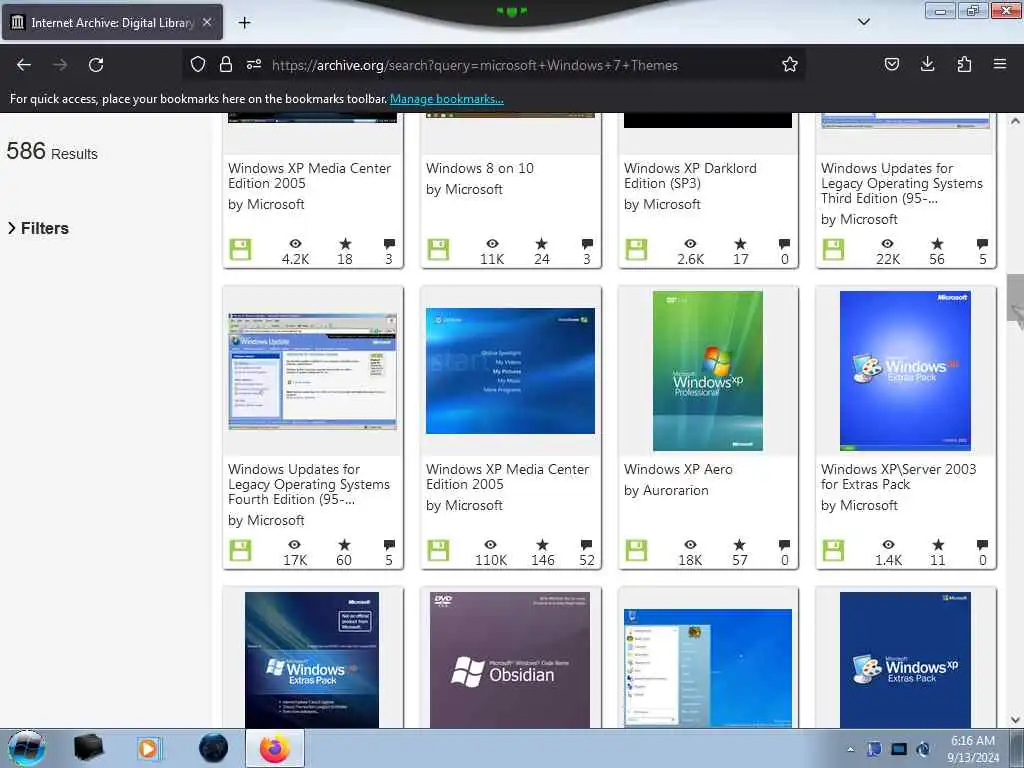This screenshot has width=1024, height=768.
Task: Open the Windows Start menu orb
Action: tap(26, 748)
